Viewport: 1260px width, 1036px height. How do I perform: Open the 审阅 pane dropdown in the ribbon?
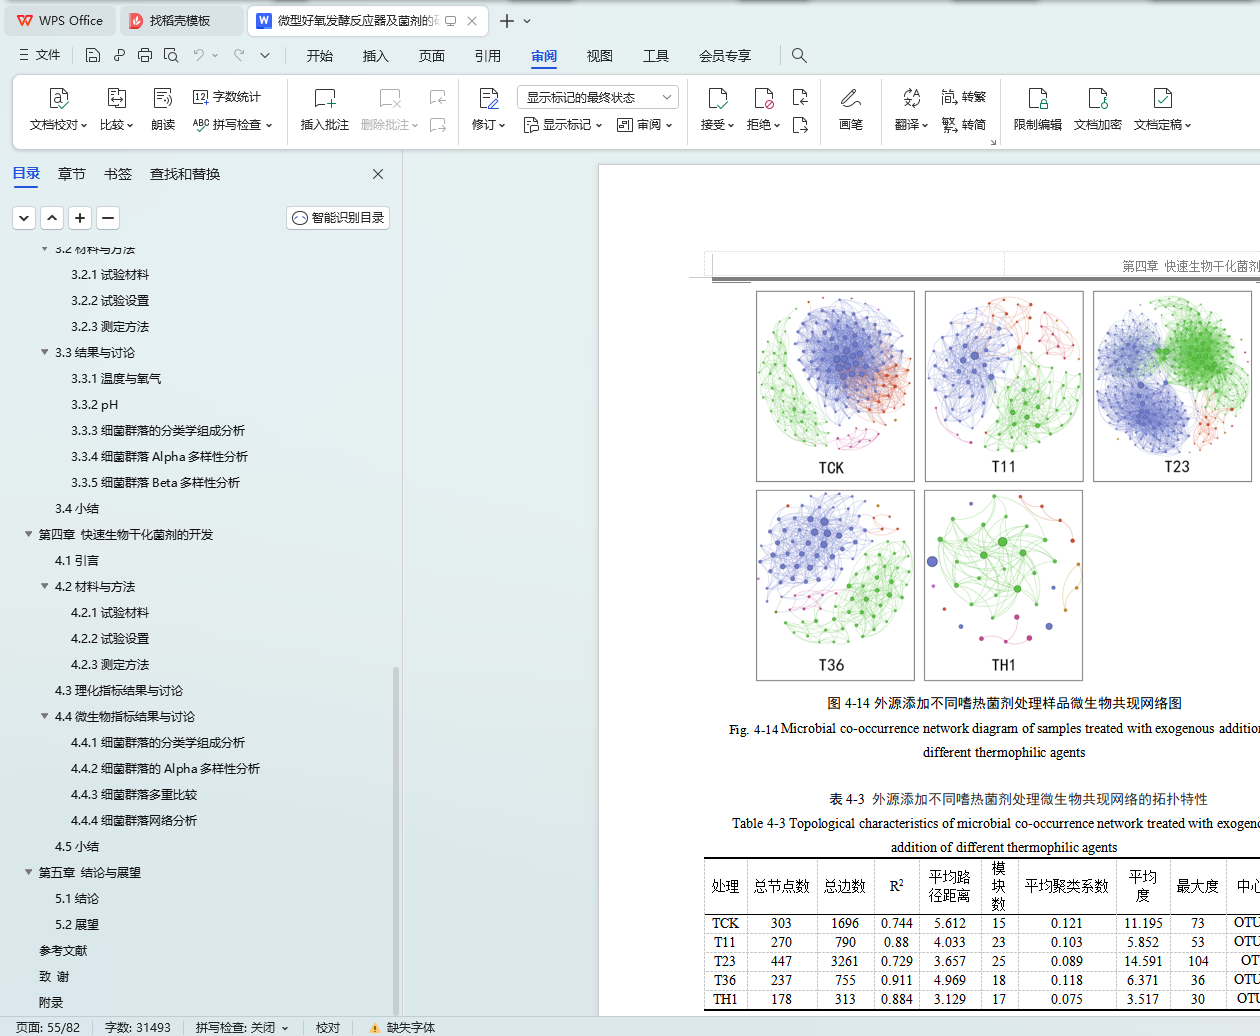pyautogui.click(x=645, y=125)
